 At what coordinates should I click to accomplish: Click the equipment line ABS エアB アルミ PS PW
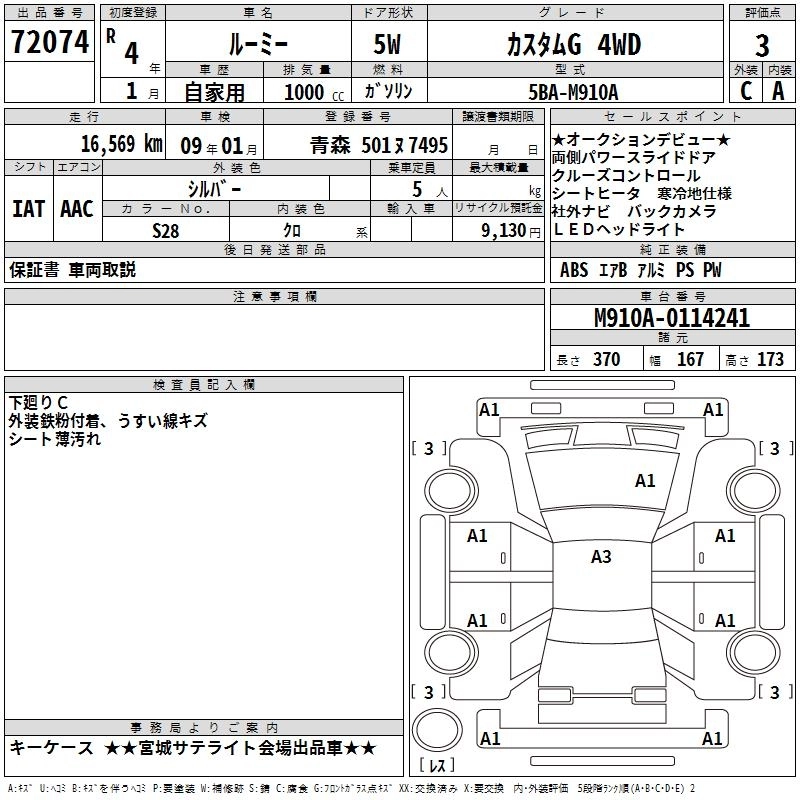(641, 270)
